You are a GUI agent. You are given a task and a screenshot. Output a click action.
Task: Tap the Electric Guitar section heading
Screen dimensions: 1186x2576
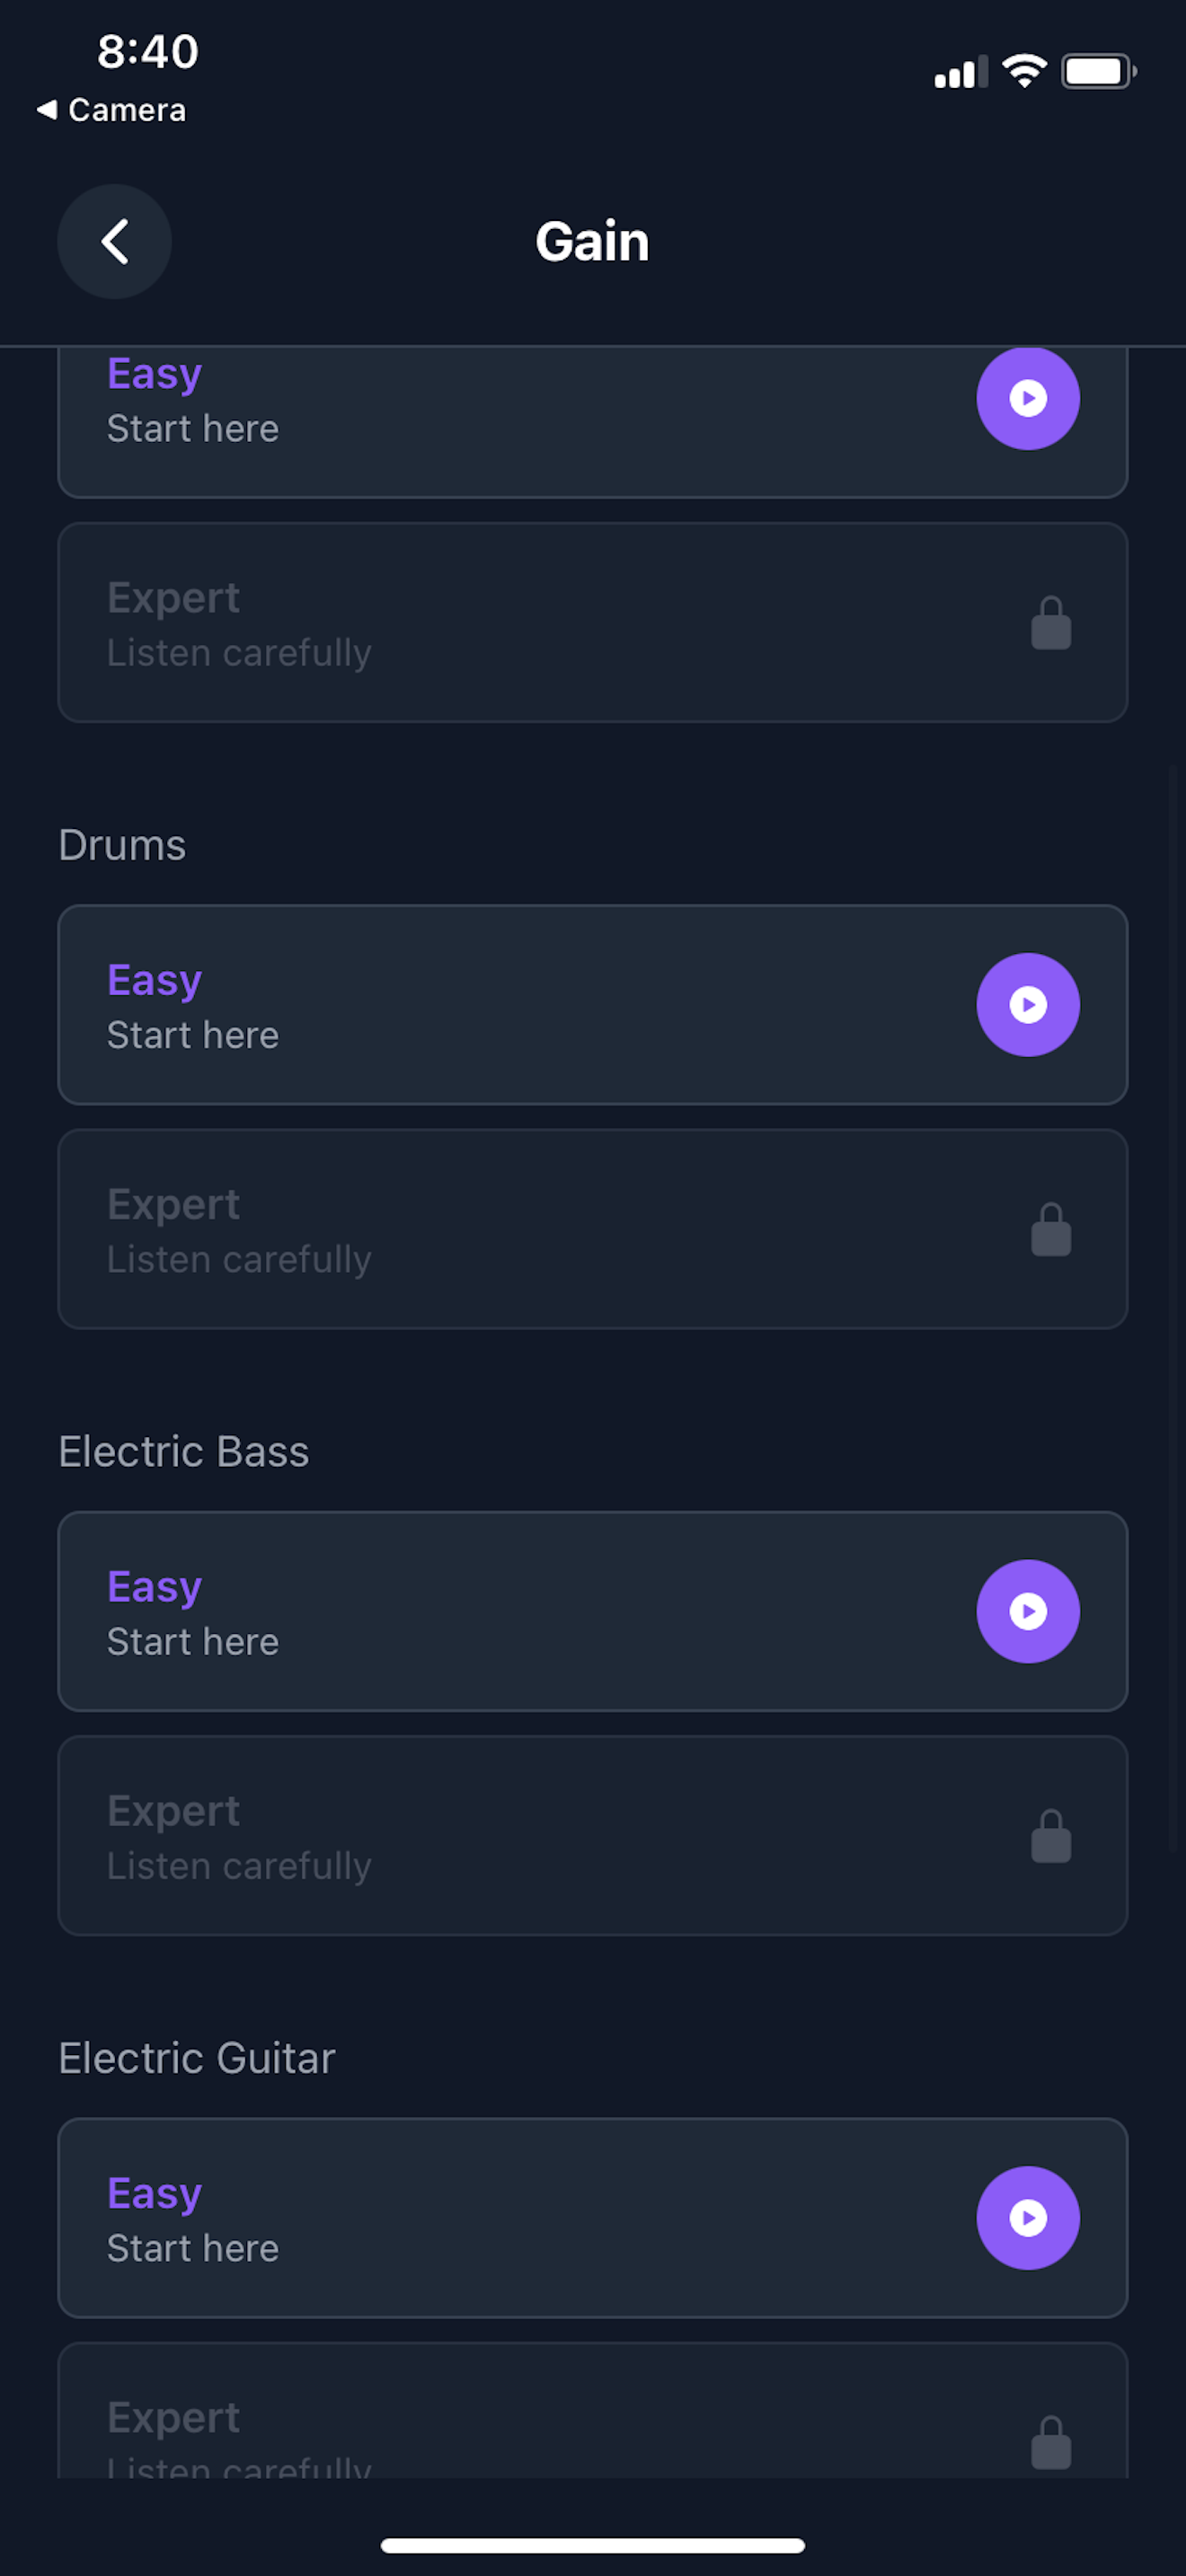pos(197,2058)
